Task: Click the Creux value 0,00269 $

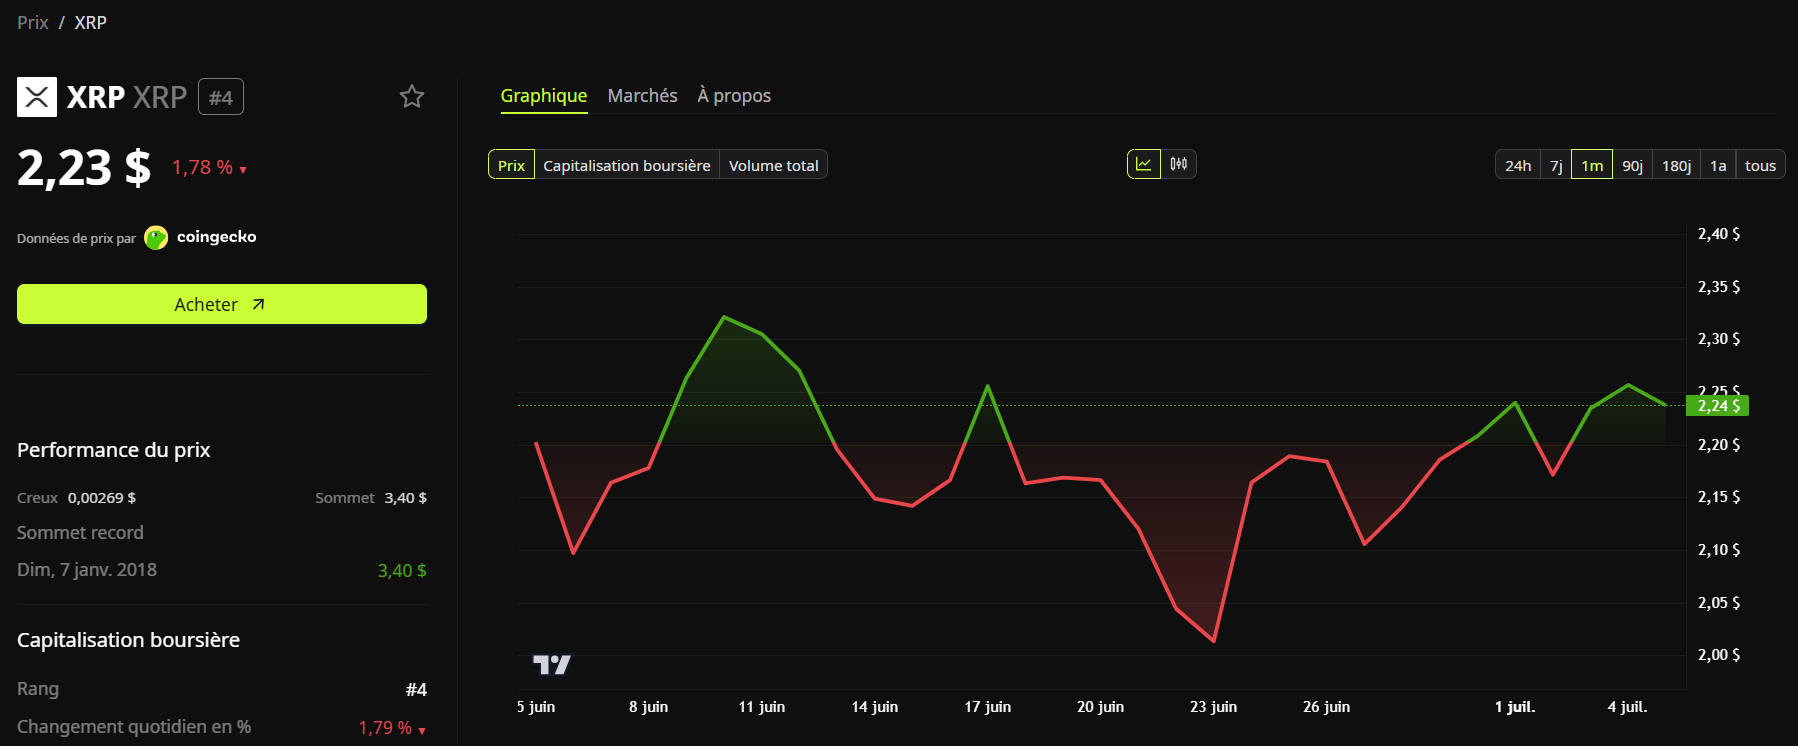Action: pyautogui.click(x=102, y=498)
